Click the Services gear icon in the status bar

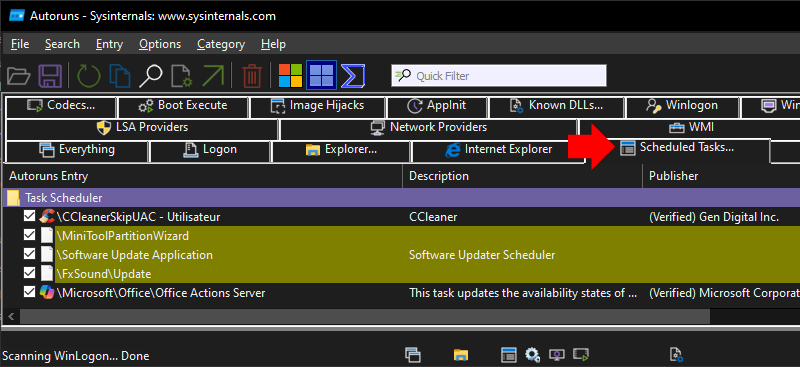point(532,354)
